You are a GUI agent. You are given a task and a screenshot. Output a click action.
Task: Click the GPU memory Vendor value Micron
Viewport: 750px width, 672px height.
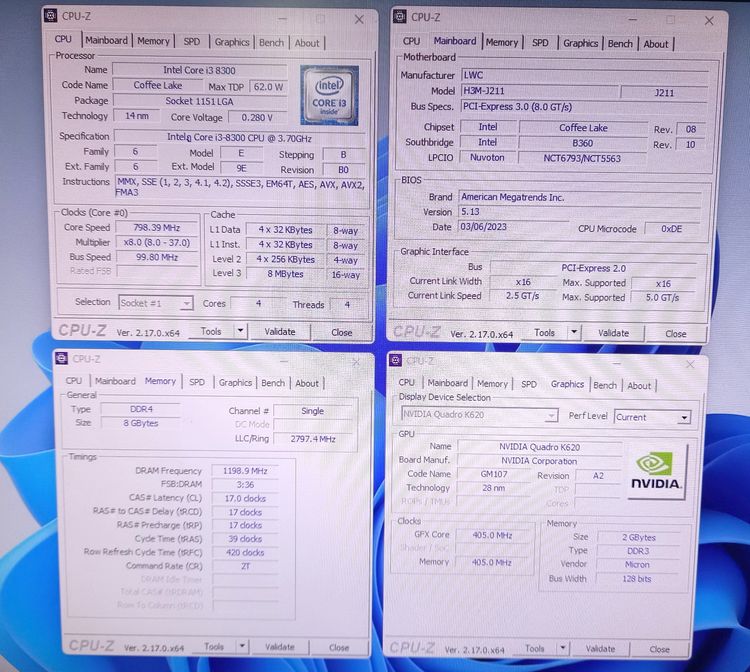pos(638,565)
